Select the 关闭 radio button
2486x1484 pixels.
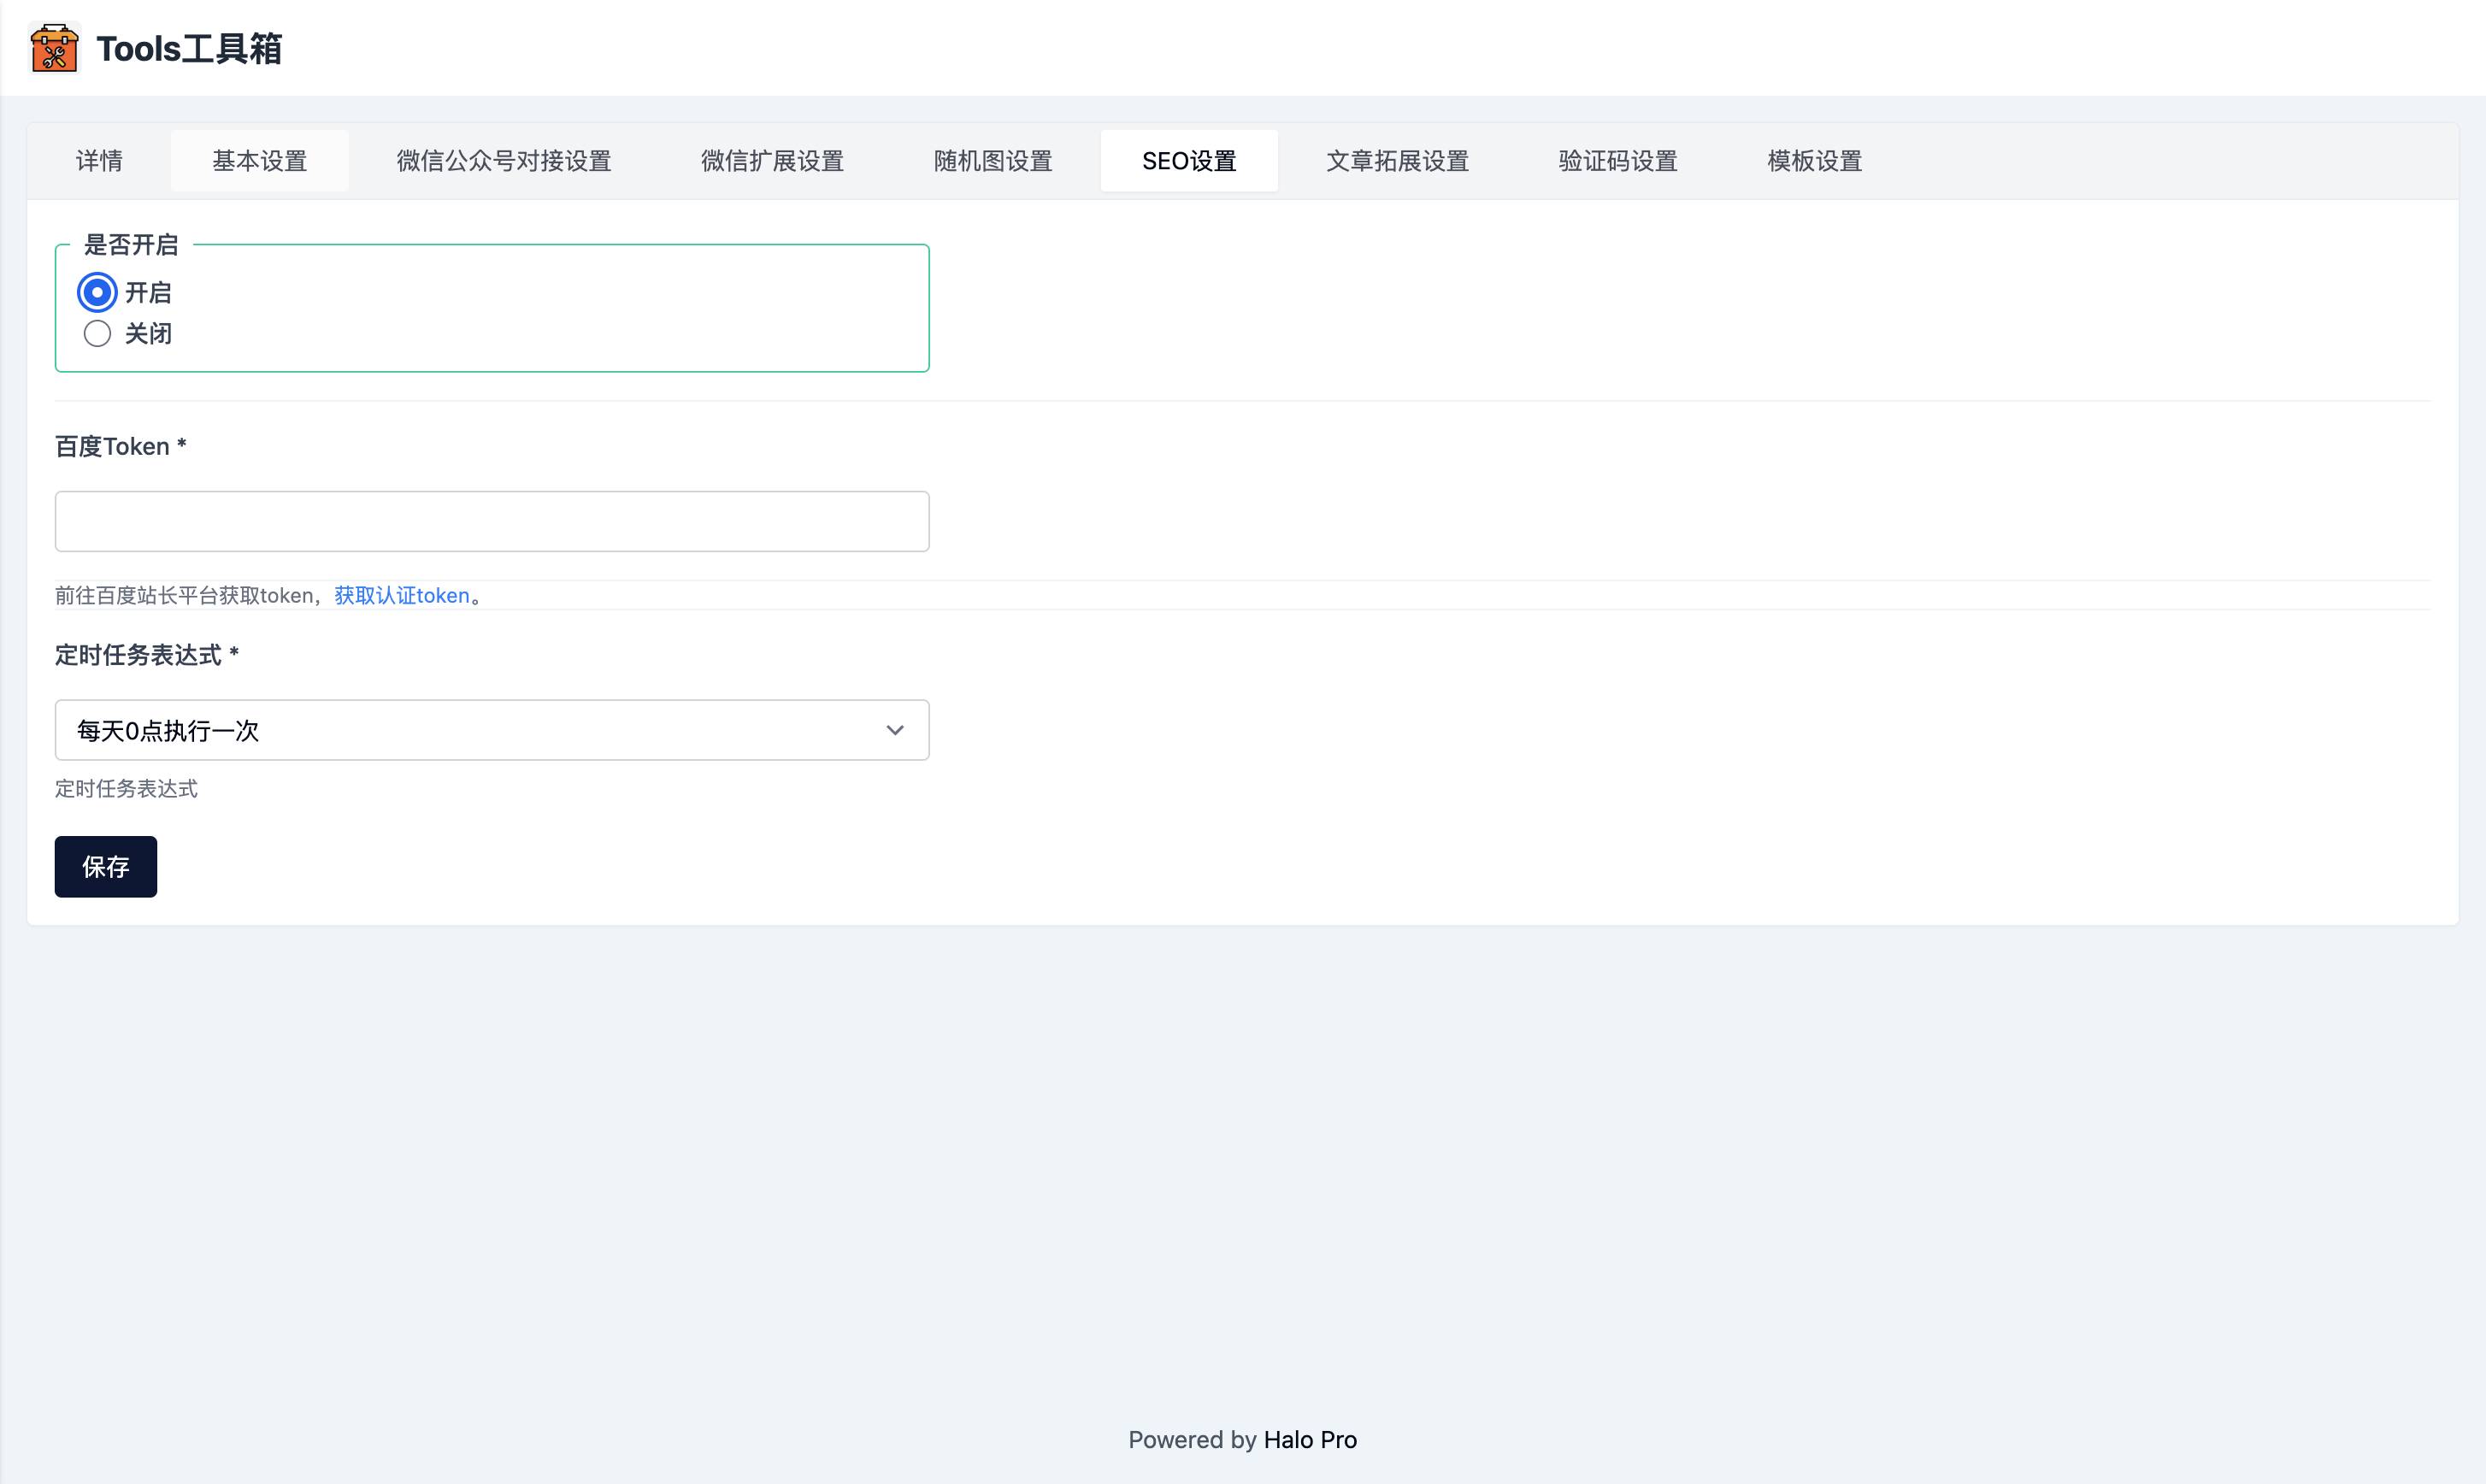click(97, 333)
